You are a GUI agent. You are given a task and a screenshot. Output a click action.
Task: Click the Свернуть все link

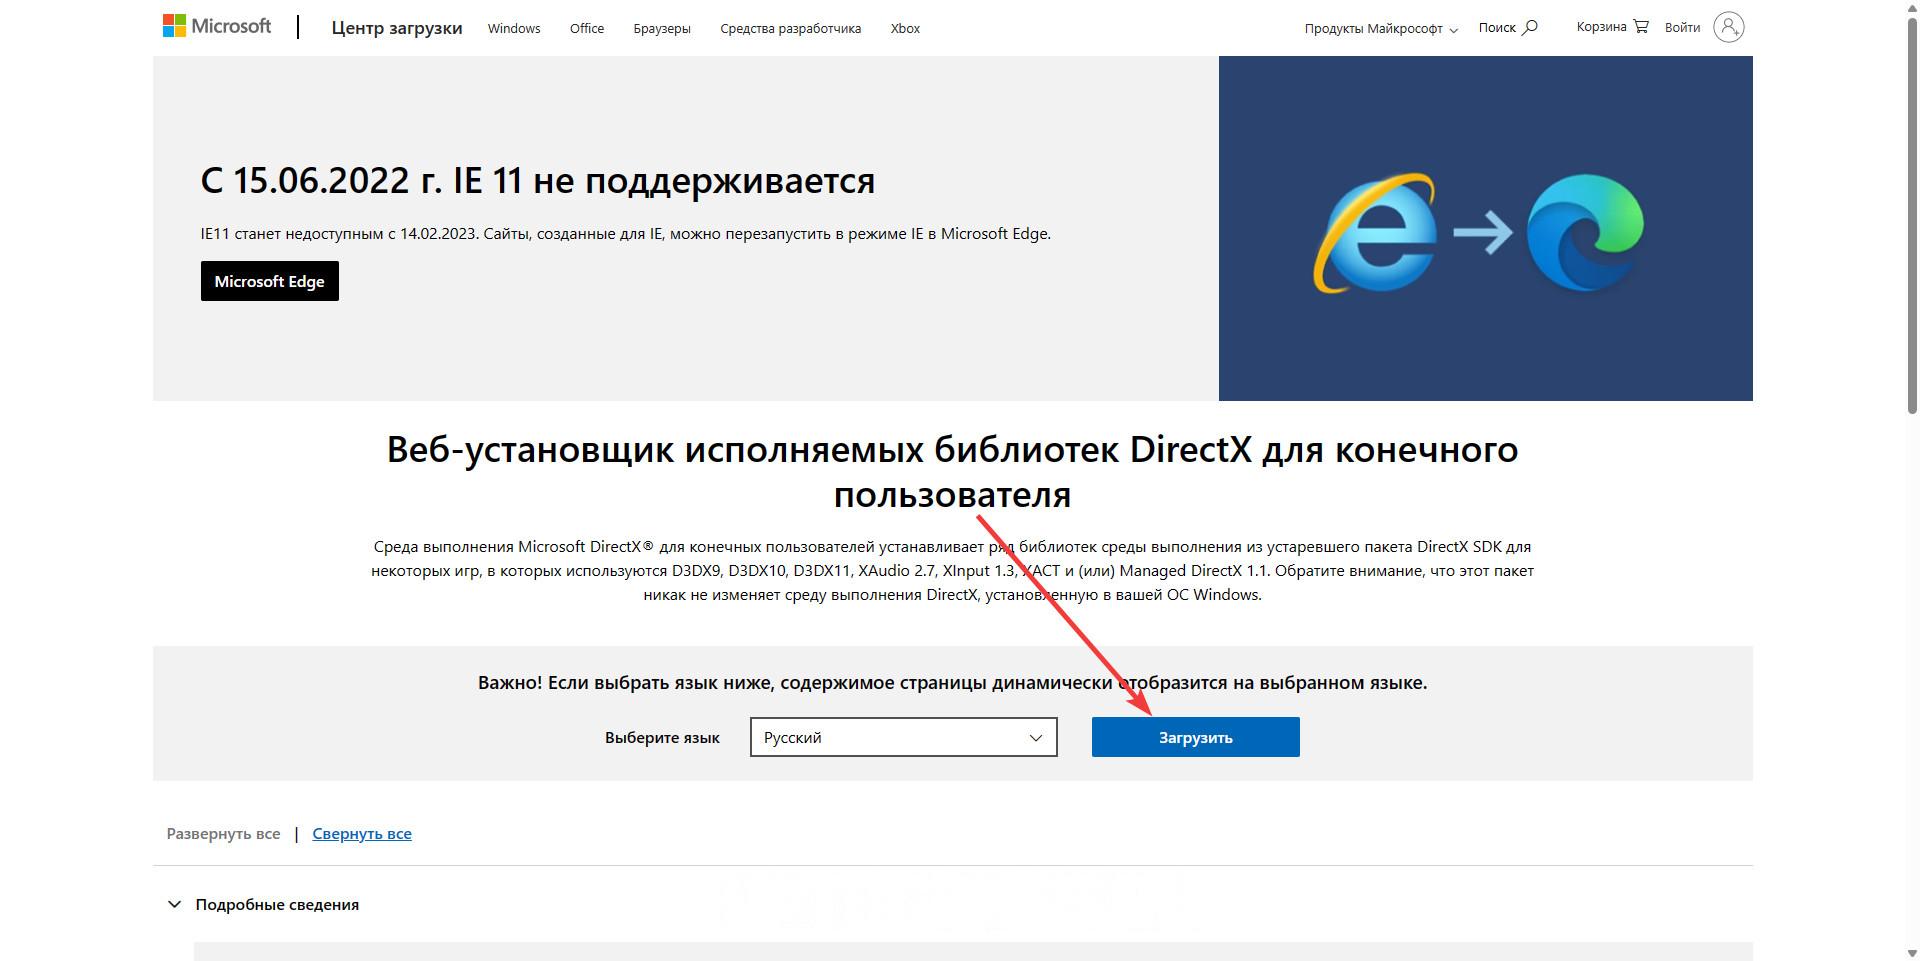coord(362,833)
